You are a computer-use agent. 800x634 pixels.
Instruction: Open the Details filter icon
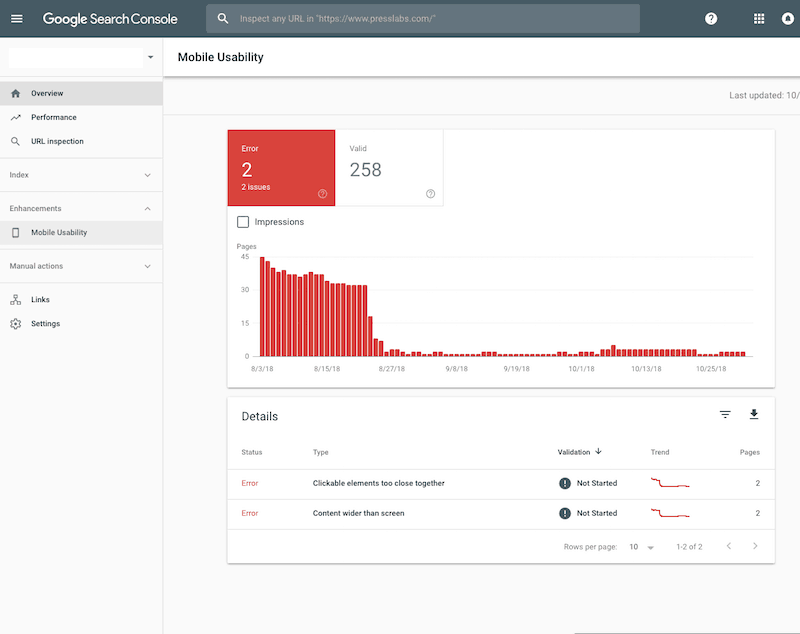point(725,415)
